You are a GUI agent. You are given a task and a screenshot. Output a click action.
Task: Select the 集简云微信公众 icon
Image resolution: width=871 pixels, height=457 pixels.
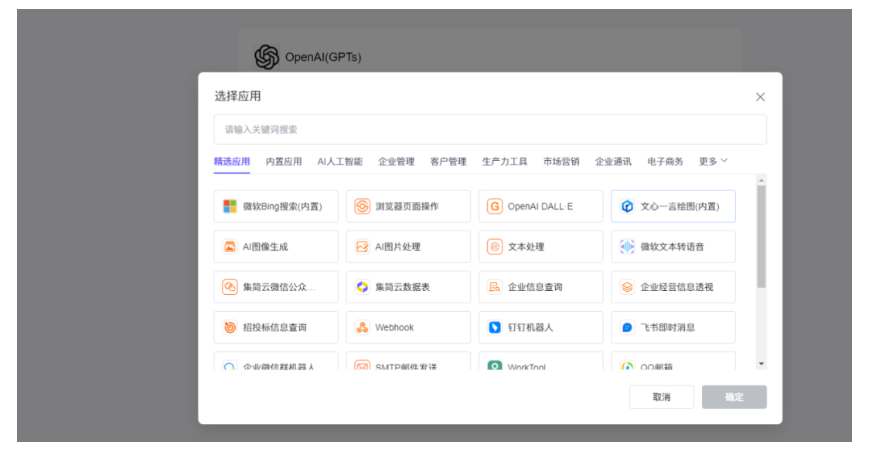coord(230,287)
